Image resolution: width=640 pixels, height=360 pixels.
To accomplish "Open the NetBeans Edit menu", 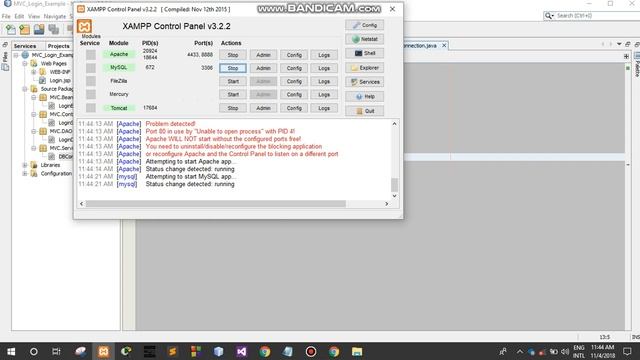I will [19, 16].
